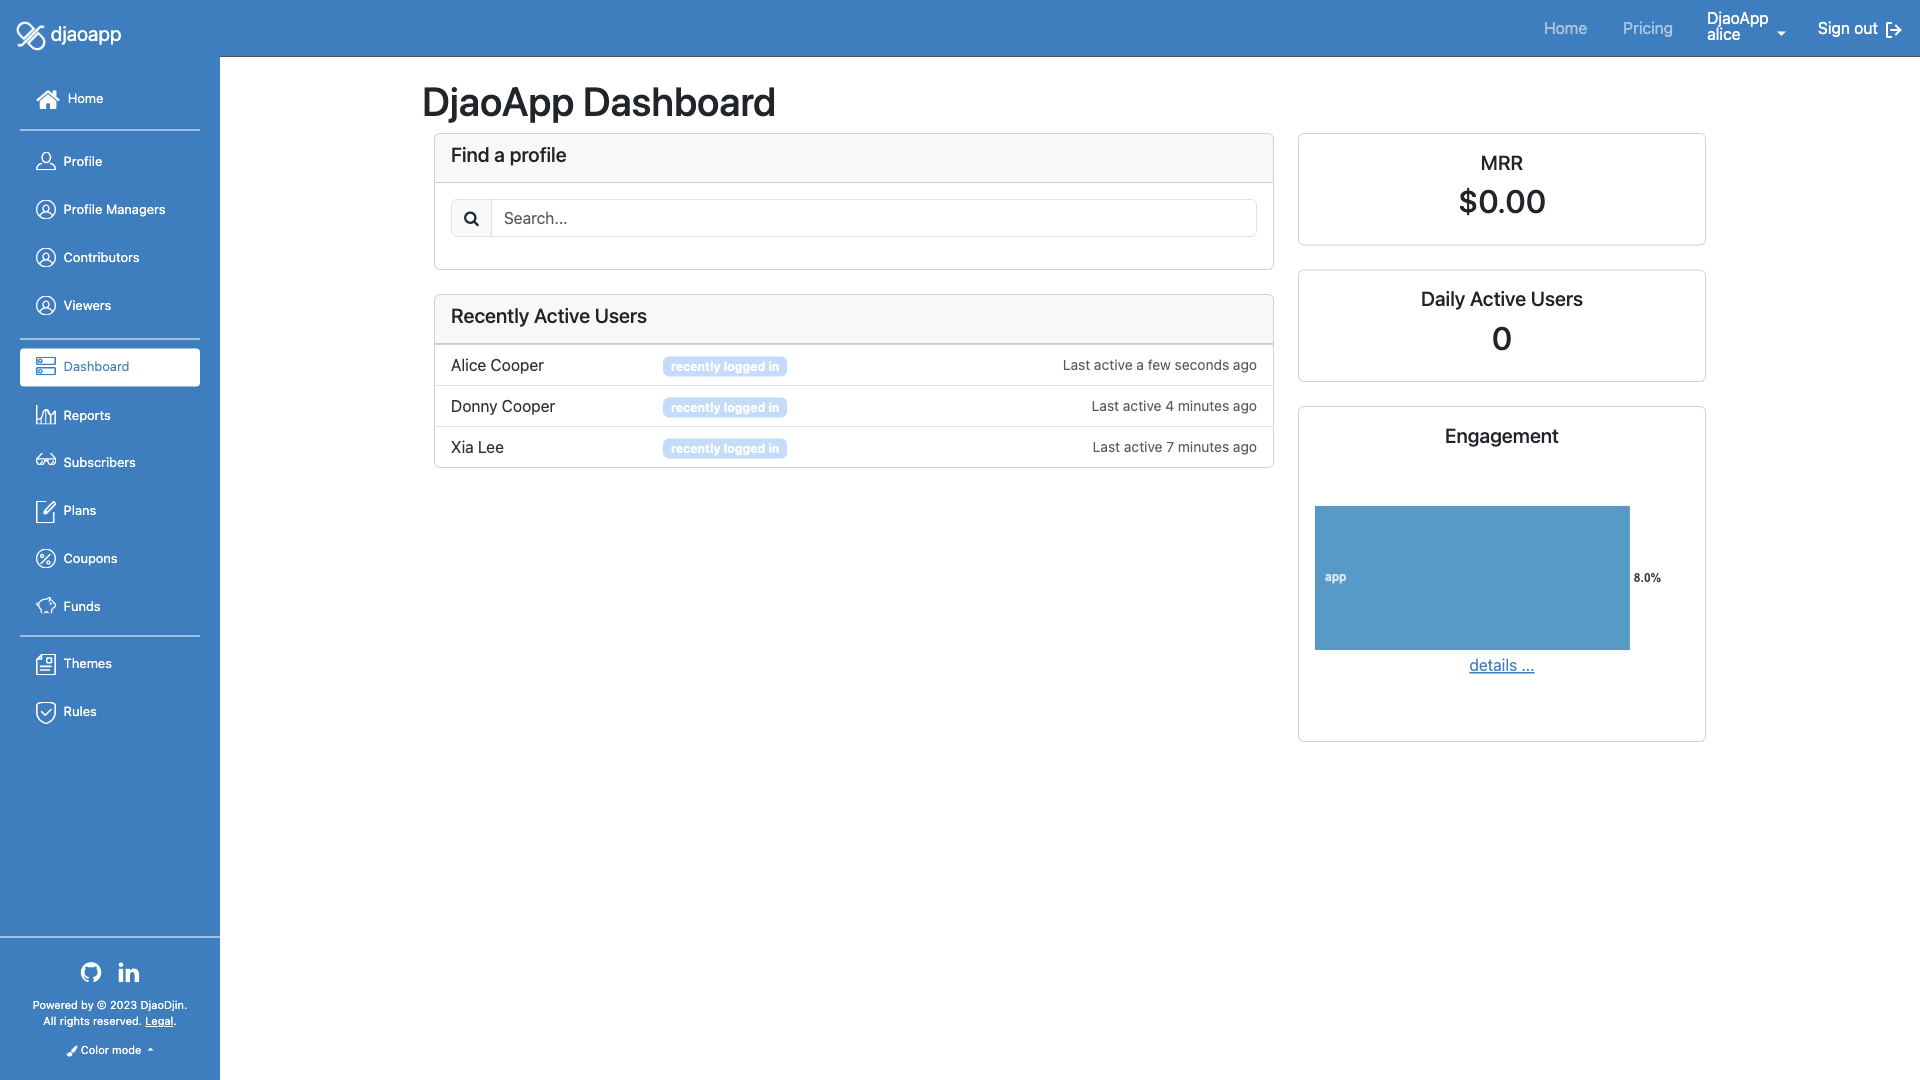
Task: Click the Plans edit icon
Action: pyautogui.click(x=46, y=511)
